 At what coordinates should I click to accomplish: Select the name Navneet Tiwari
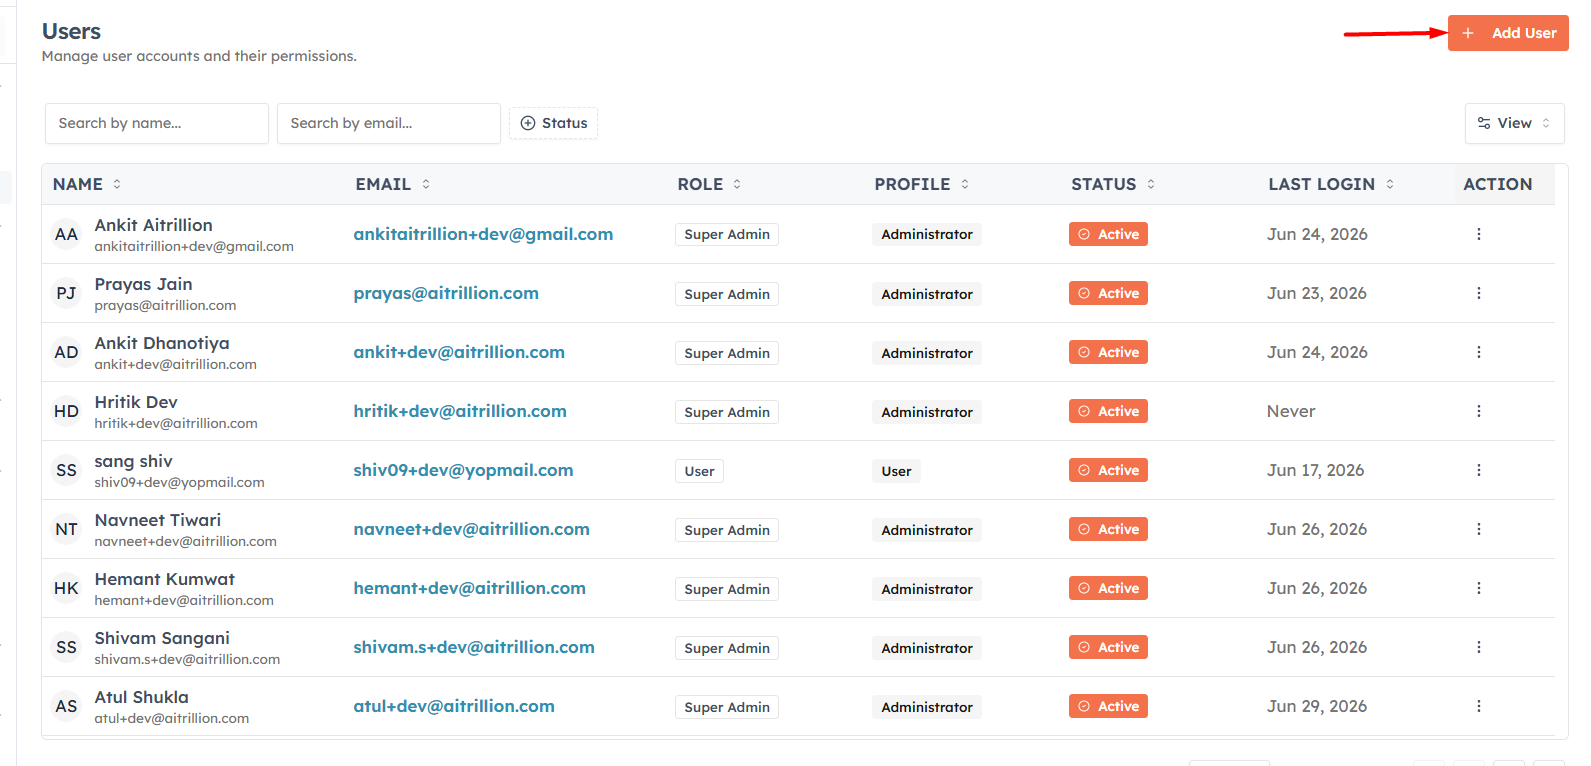tap(158, 520)
